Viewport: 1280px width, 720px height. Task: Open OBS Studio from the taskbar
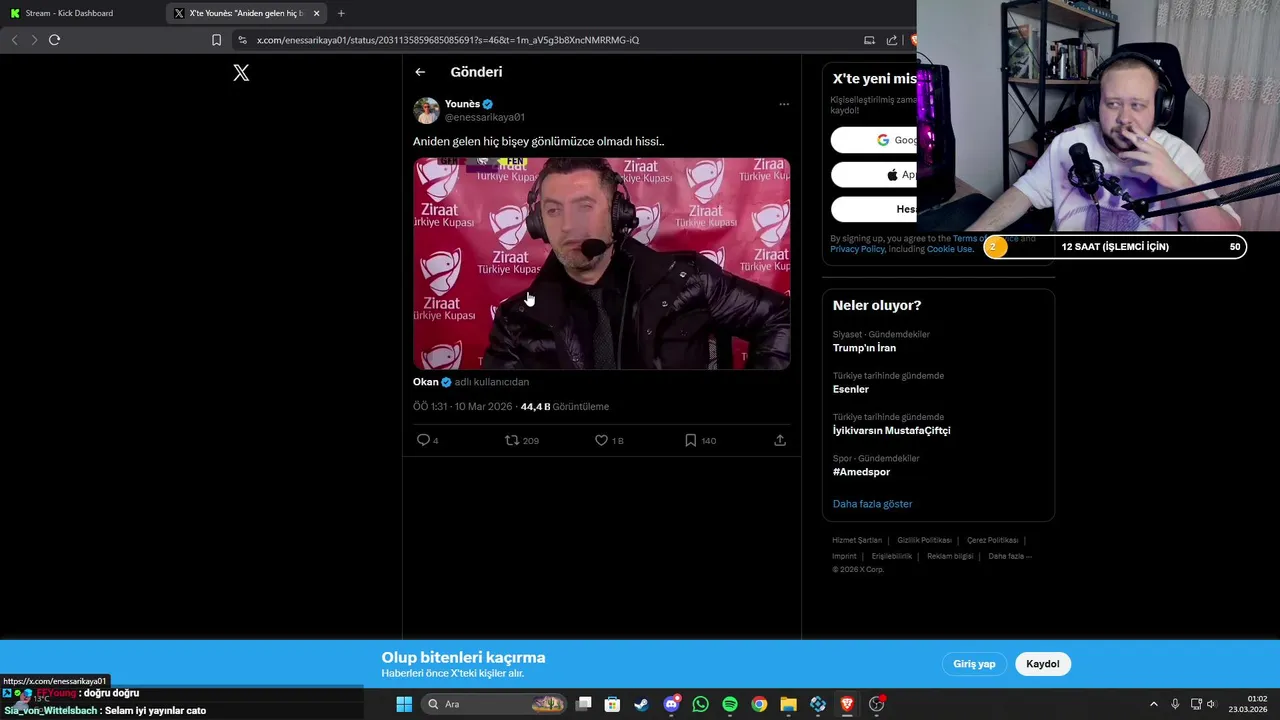point(876,704)
